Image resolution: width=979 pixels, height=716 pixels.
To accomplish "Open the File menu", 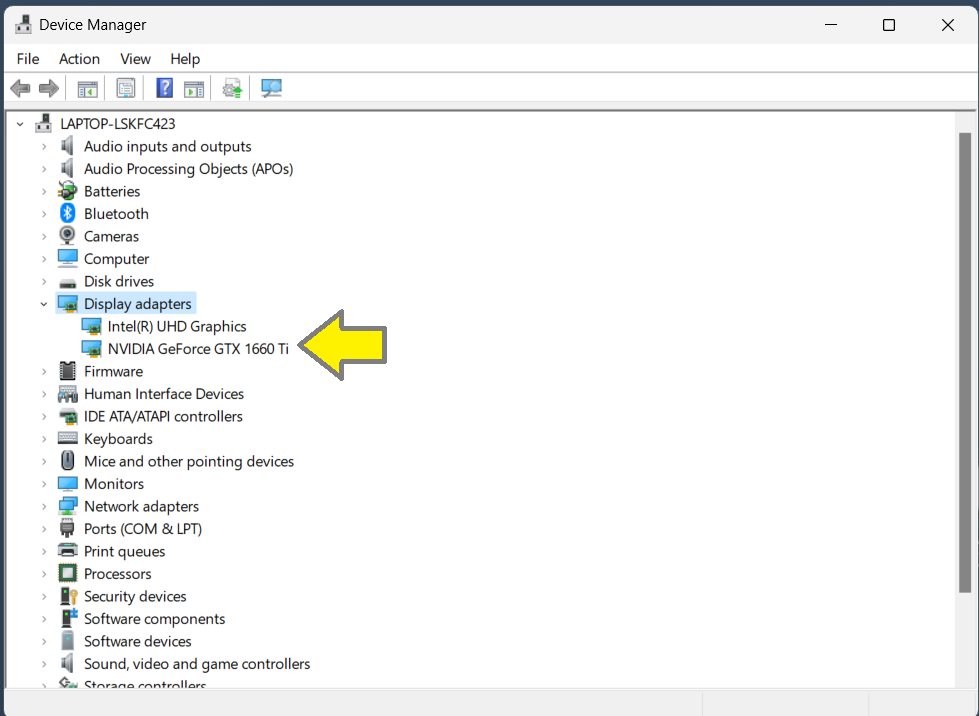I will [27, 59].
